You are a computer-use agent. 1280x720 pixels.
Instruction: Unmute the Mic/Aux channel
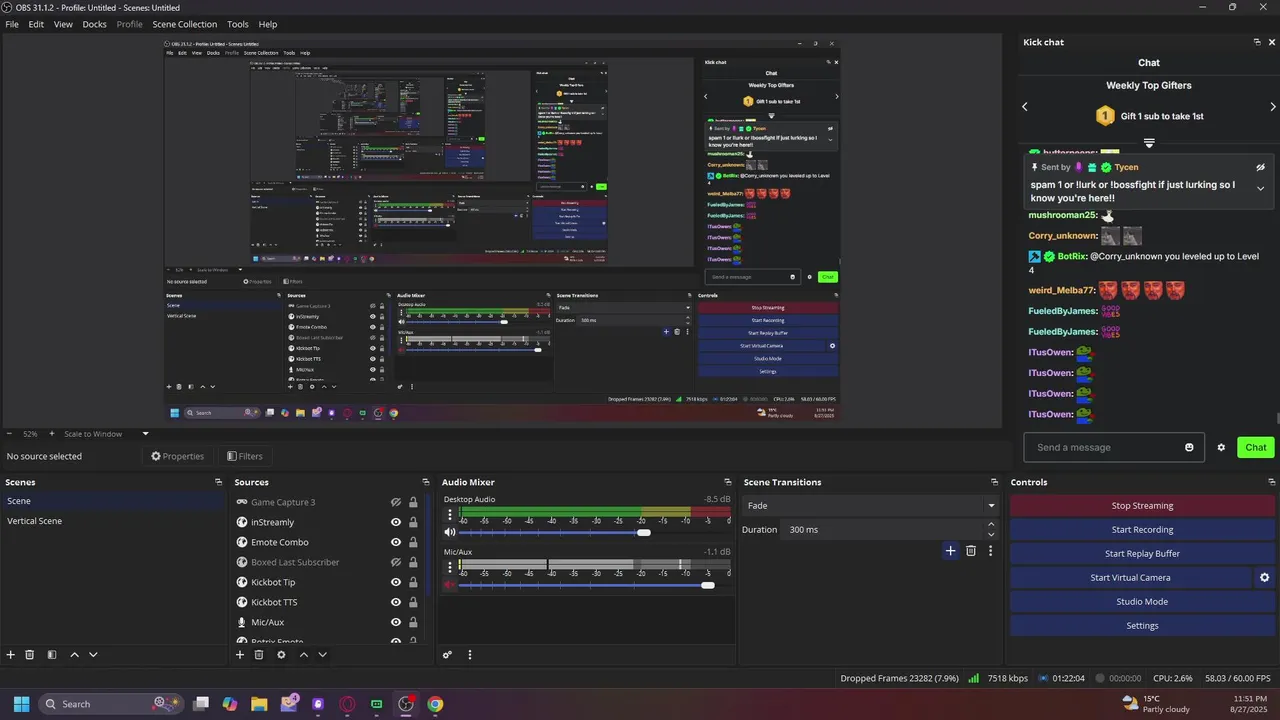tap(450, 585)
